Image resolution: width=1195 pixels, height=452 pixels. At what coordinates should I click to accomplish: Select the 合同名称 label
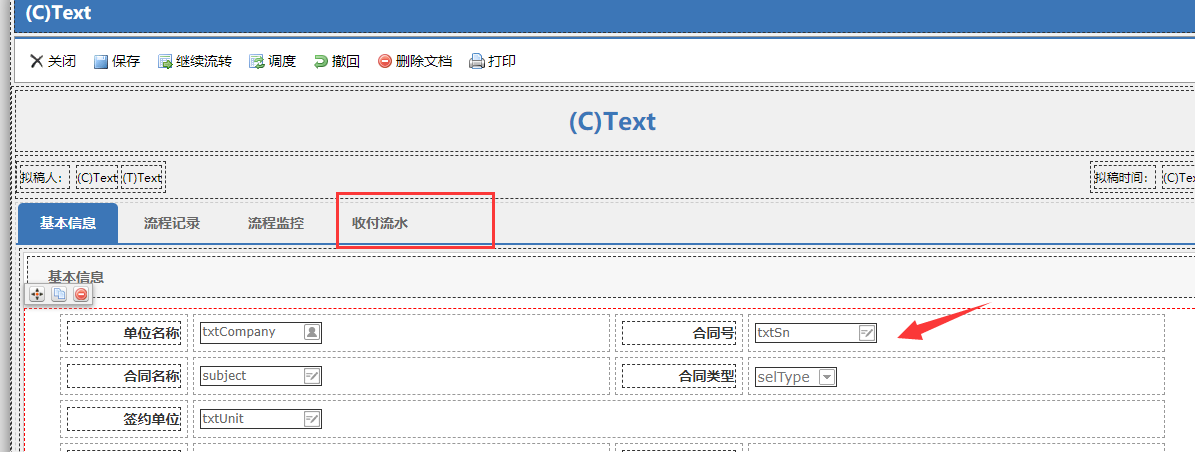pos(124,377)
